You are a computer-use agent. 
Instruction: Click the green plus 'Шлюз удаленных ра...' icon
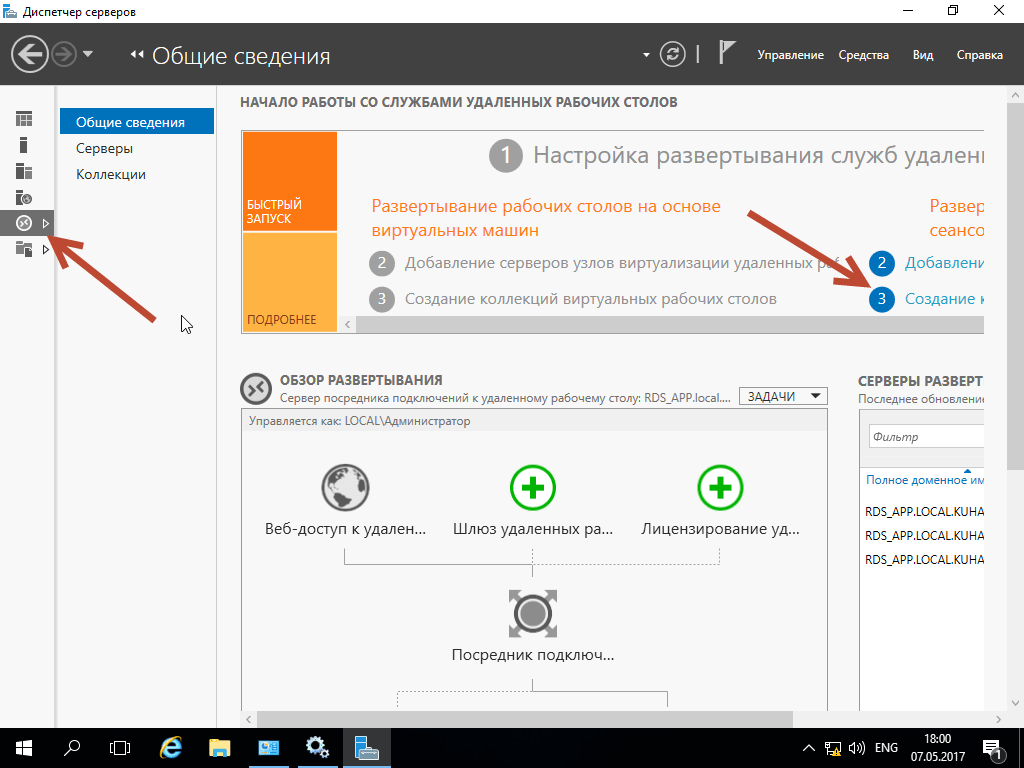(532, 488)
